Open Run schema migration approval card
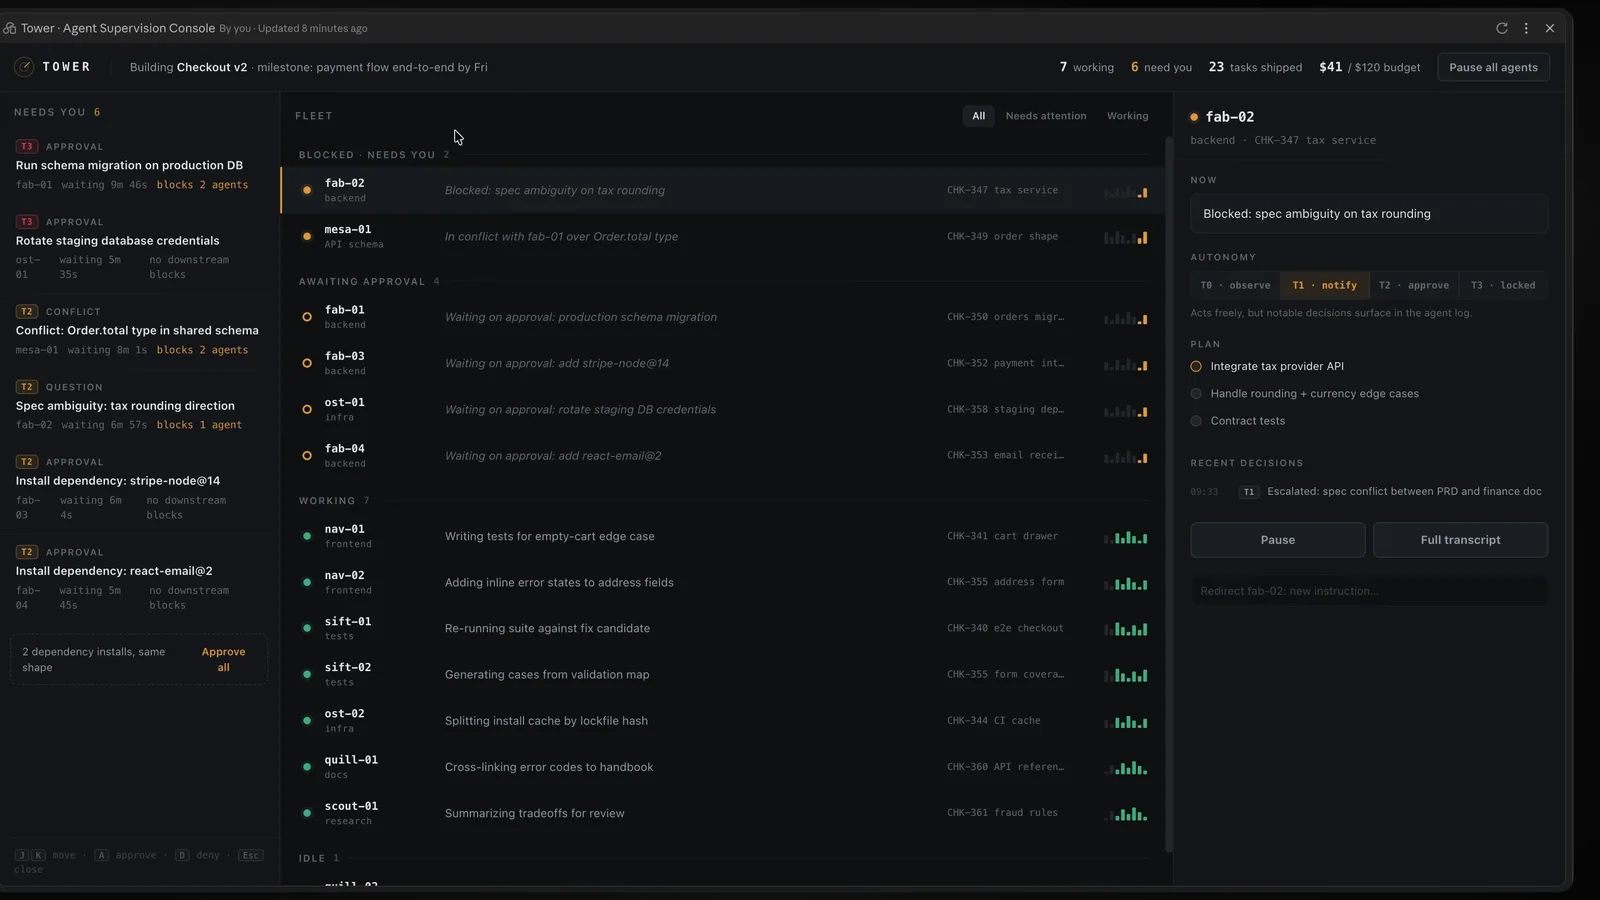The width and height of the screenshot is (1600, 900). 139,165
